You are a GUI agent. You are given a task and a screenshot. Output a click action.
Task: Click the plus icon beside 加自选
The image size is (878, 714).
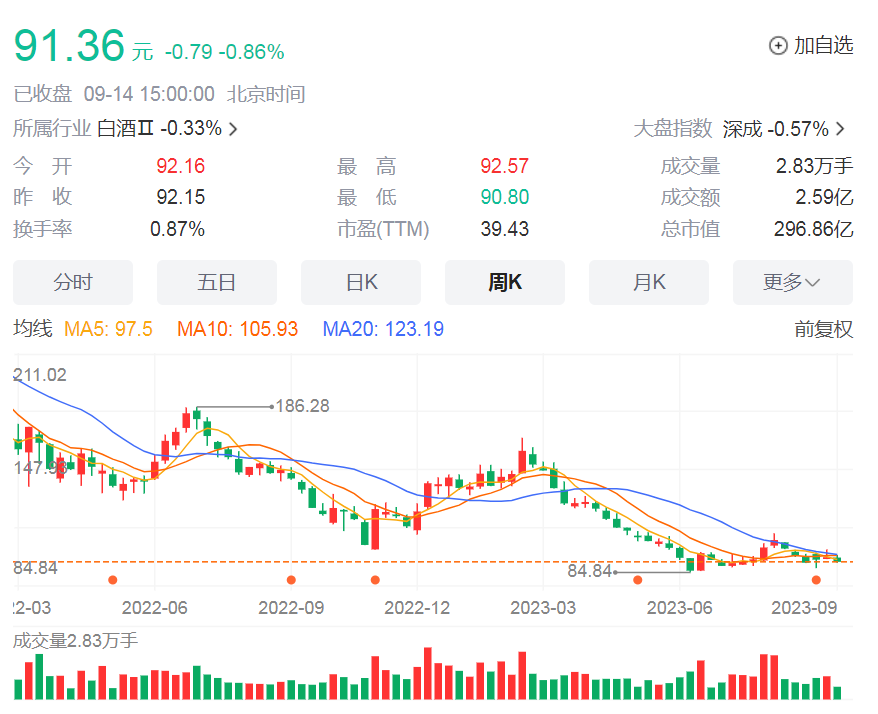pos(778,45)
